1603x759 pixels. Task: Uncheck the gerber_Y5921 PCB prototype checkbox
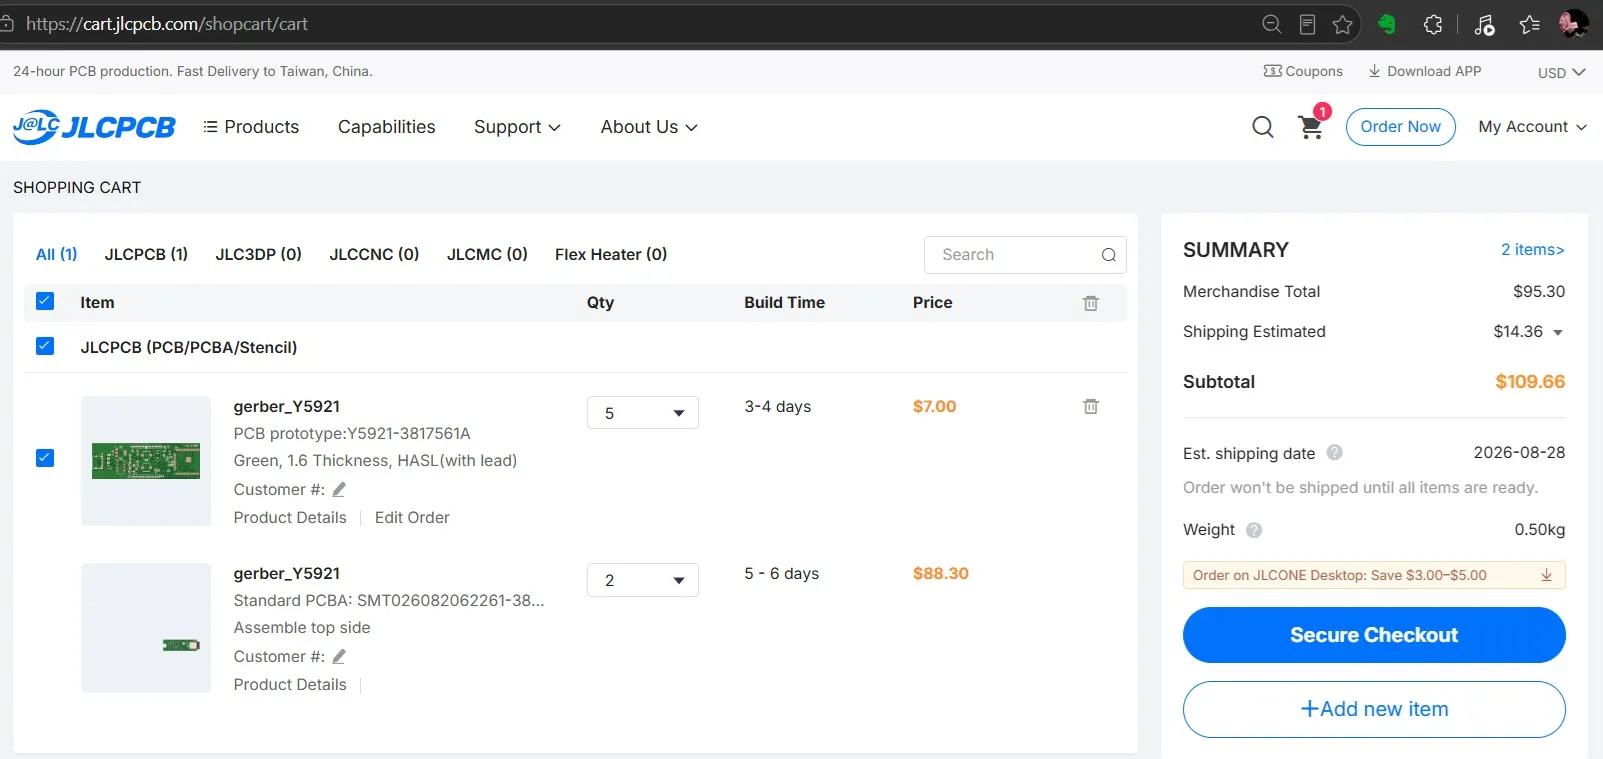(x=45, y=458)
